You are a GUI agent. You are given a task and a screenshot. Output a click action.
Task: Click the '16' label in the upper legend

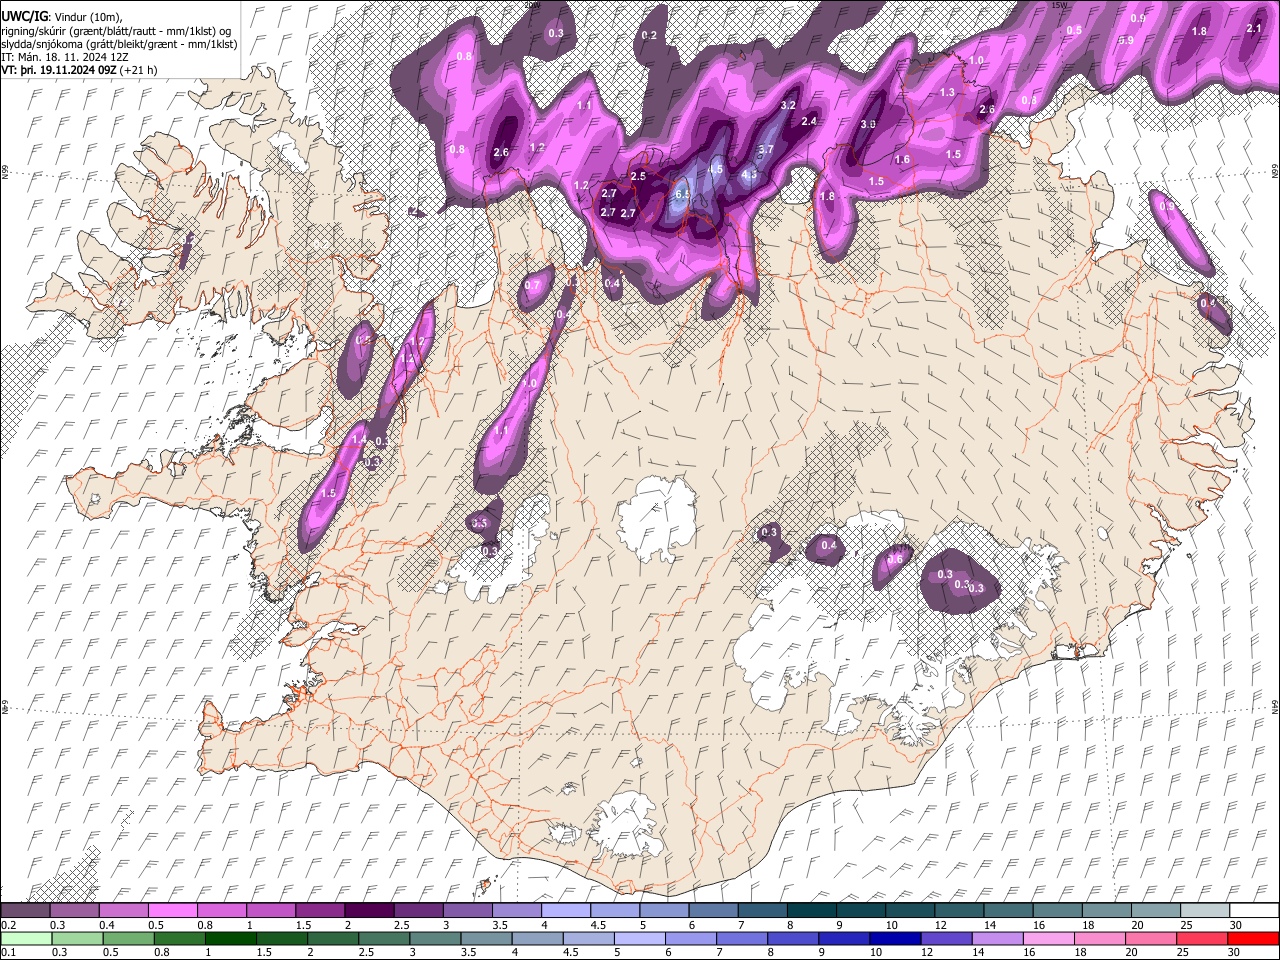1039,925
